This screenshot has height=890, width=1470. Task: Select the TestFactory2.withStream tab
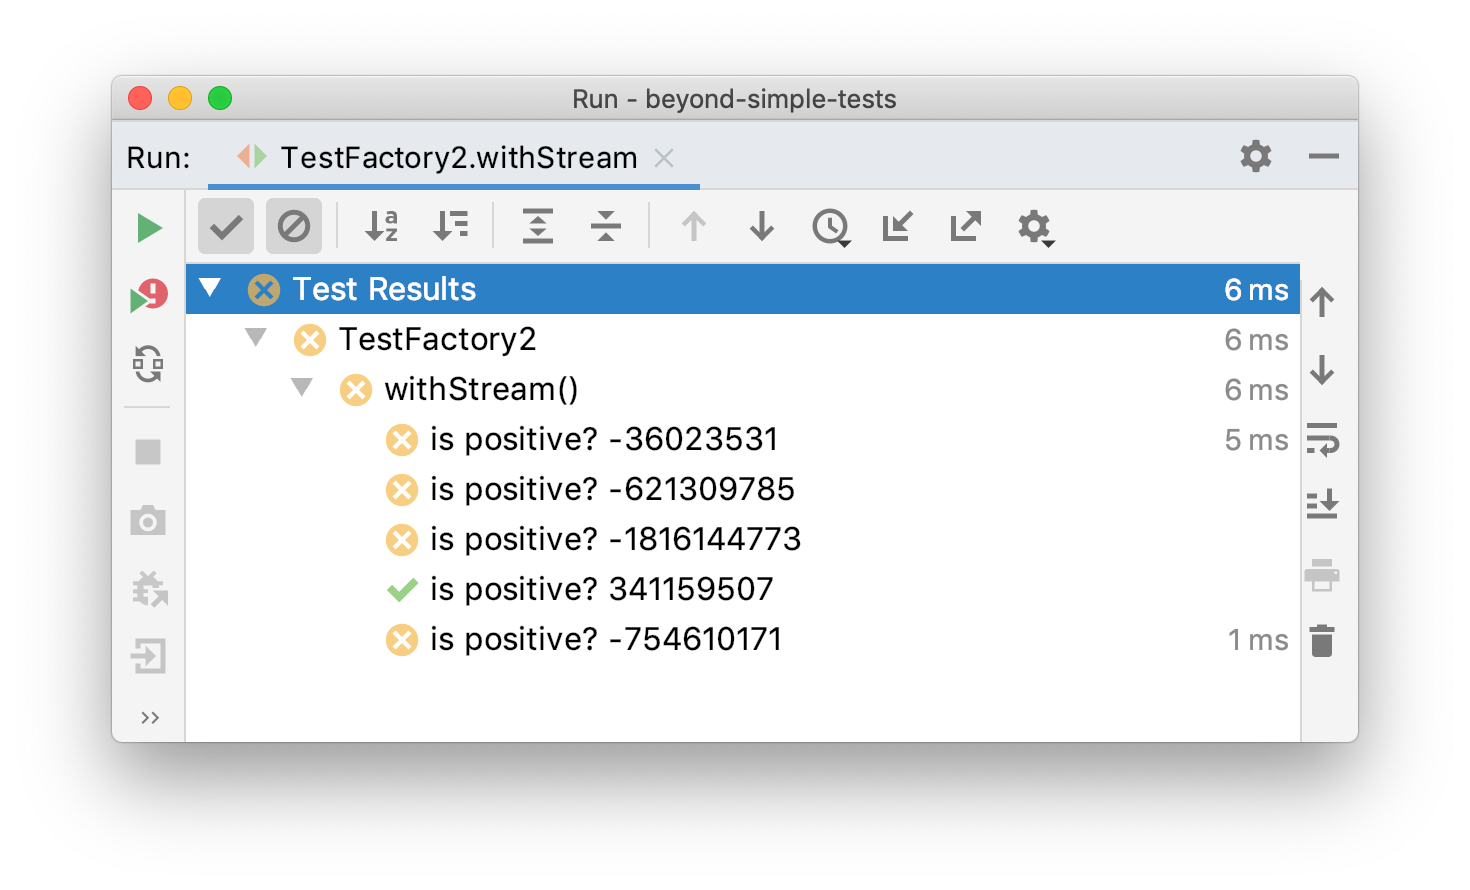click(x=458, y=158)
